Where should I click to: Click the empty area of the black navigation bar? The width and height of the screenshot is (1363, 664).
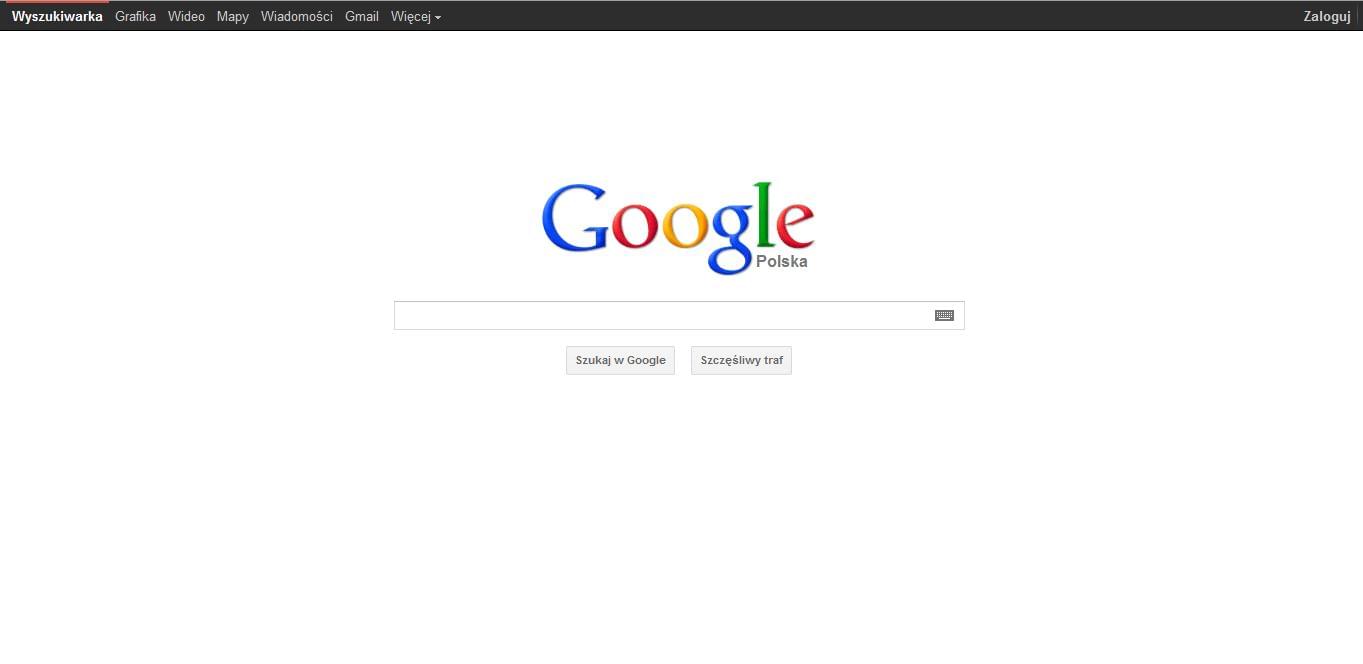click(870, 16)
